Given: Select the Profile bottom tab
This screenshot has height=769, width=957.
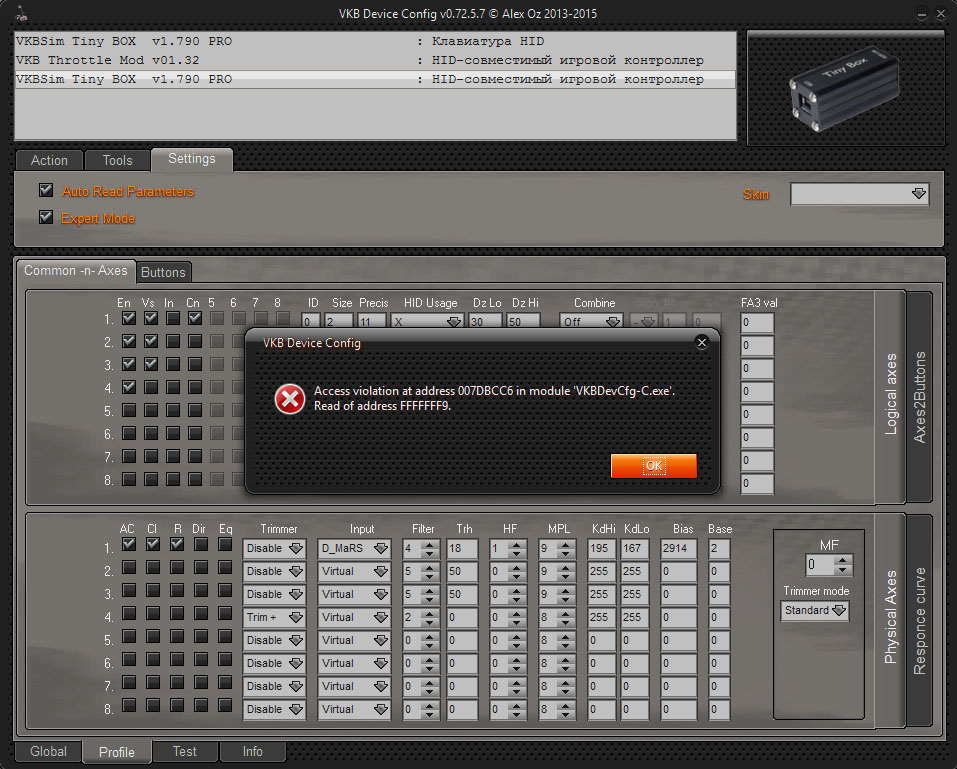Looking at the screenshot, I should 117,752.
